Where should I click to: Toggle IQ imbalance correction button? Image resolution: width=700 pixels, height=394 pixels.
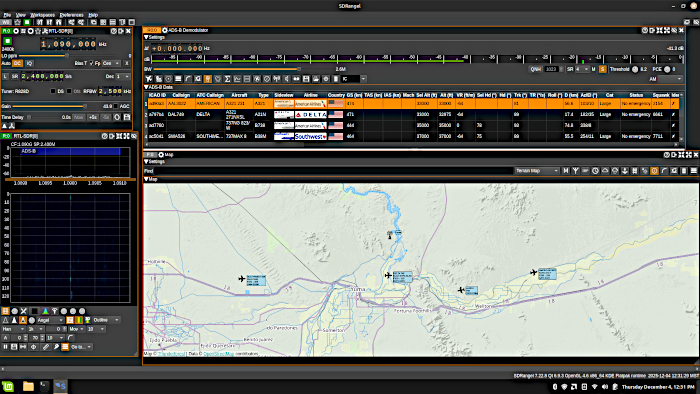tap(29, 63)
